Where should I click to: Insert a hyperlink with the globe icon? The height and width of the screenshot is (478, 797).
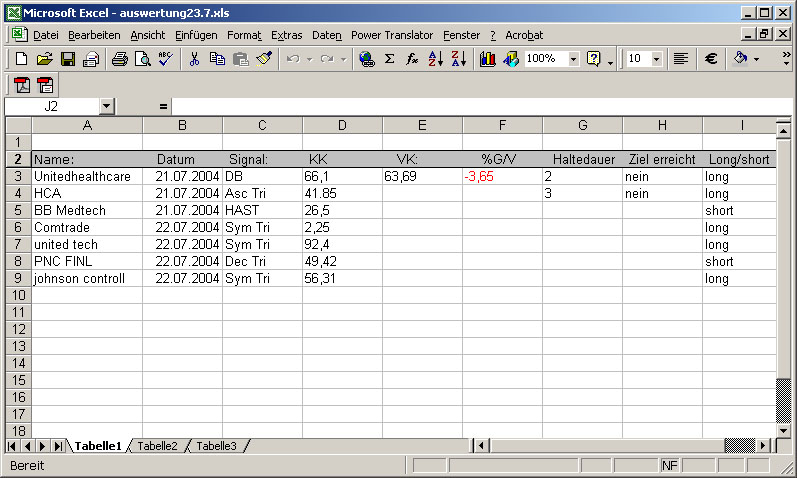click(x=366, y=59)
